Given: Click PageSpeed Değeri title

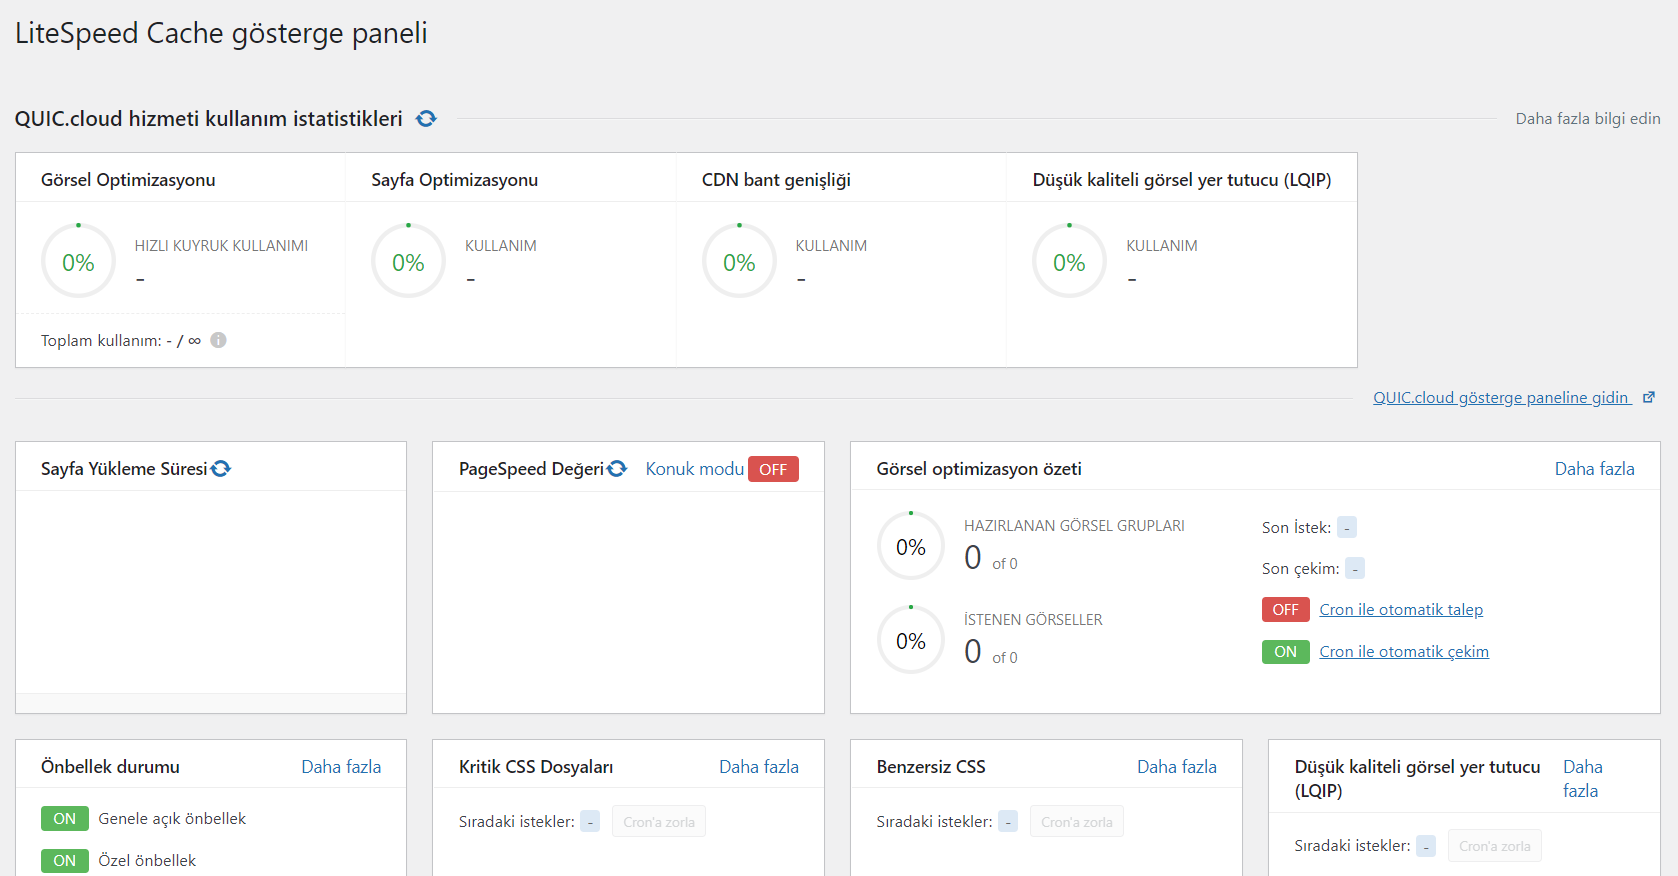Looking at the screenshot, I should pyautogui.click(x=531, y=468).
